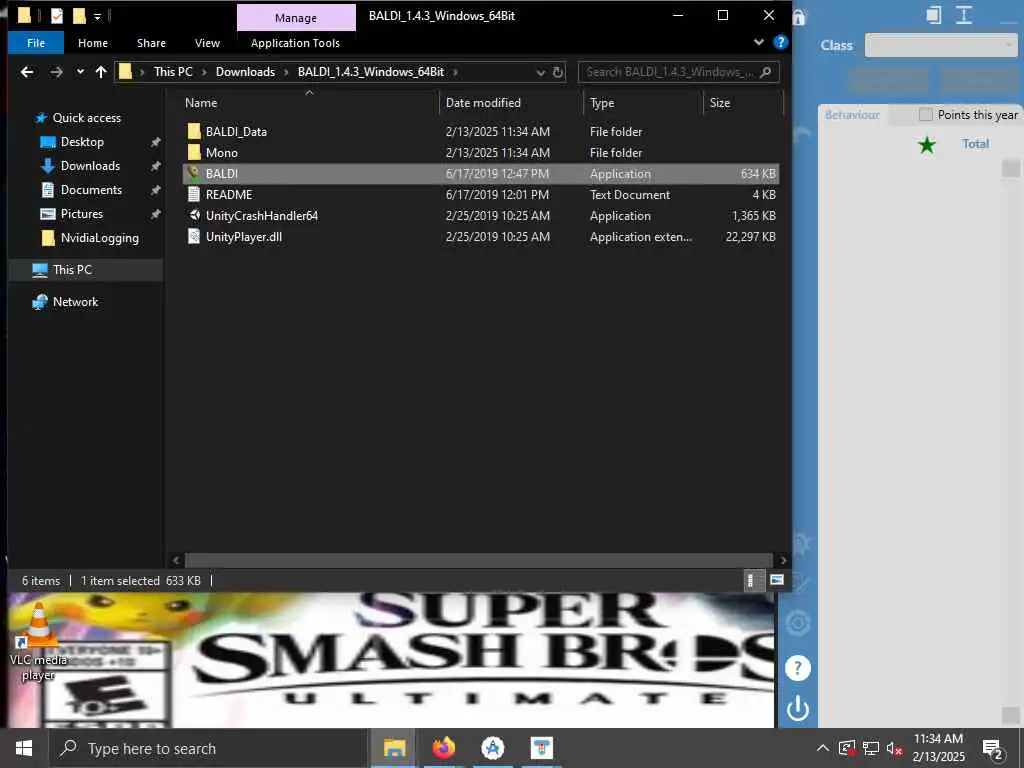The height and width of the screenshot is (768, 1024).
Task: Sort by the Size column header
Action: click(720, 103)
